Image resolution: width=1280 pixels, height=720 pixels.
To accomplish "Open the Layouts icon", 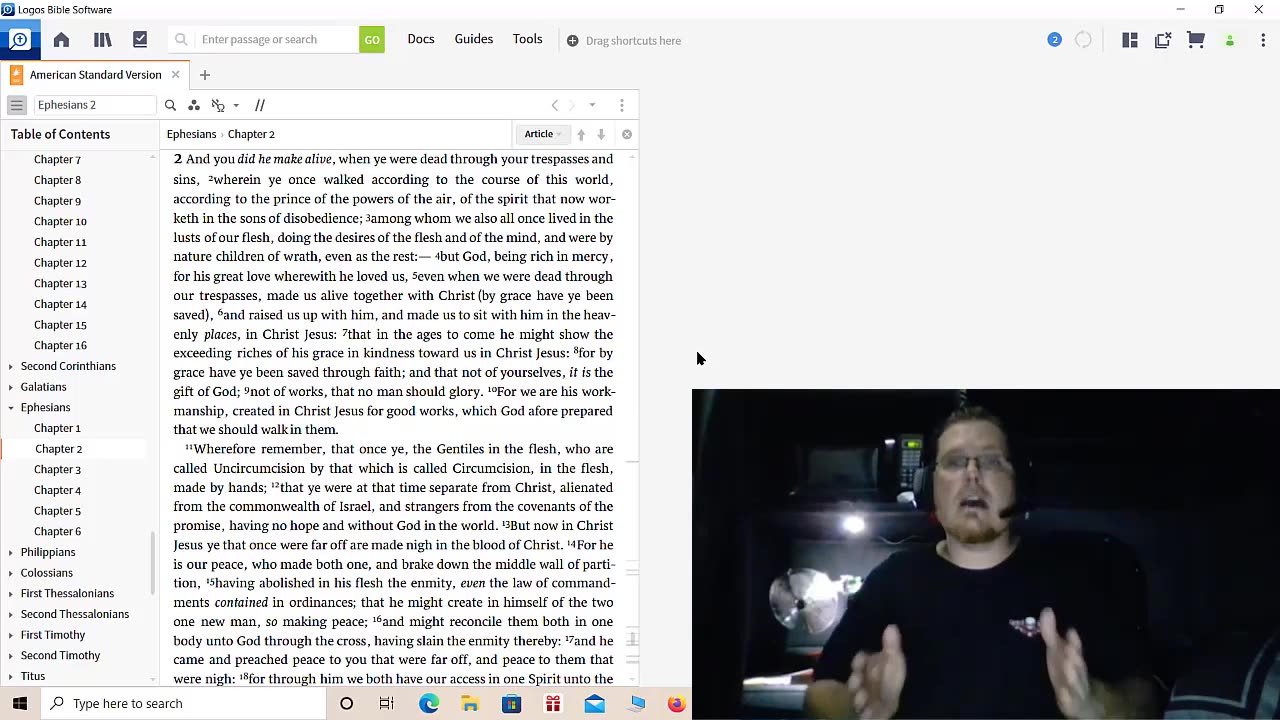I will (x=1130, y=40).
